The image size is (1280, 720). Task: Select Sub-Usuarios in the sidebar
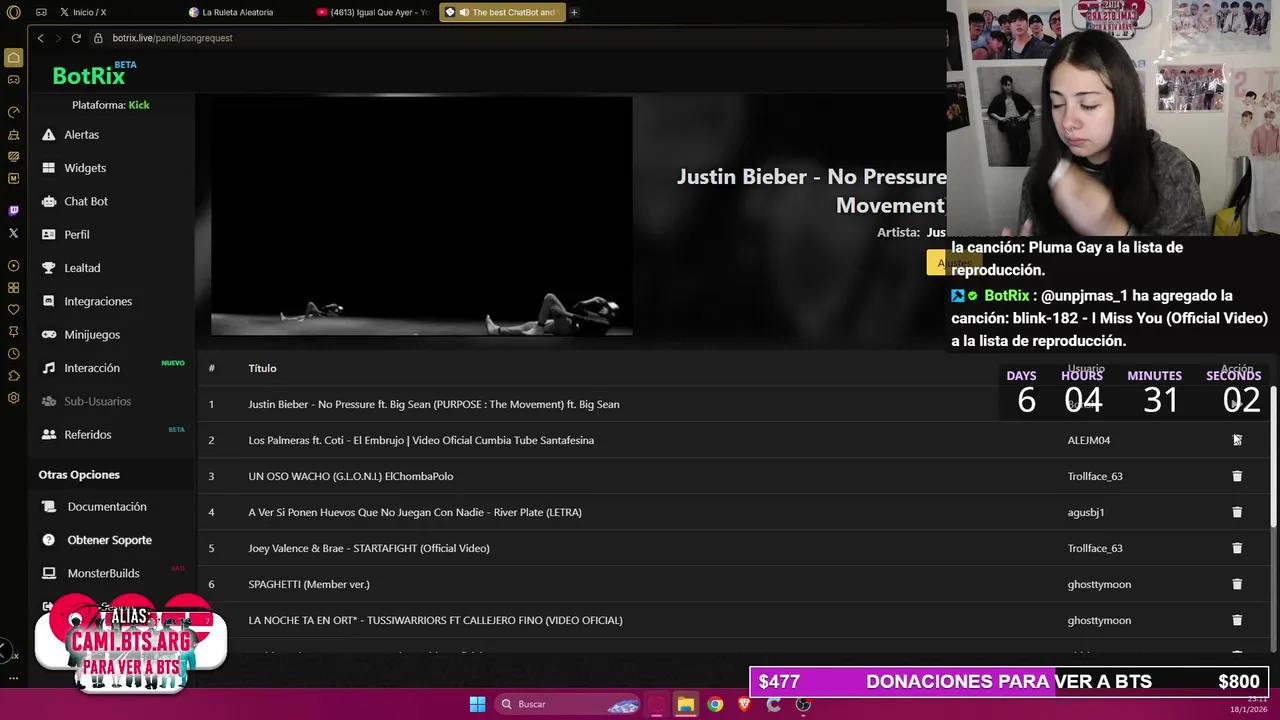pyautogui.click(x=85, y=401)
